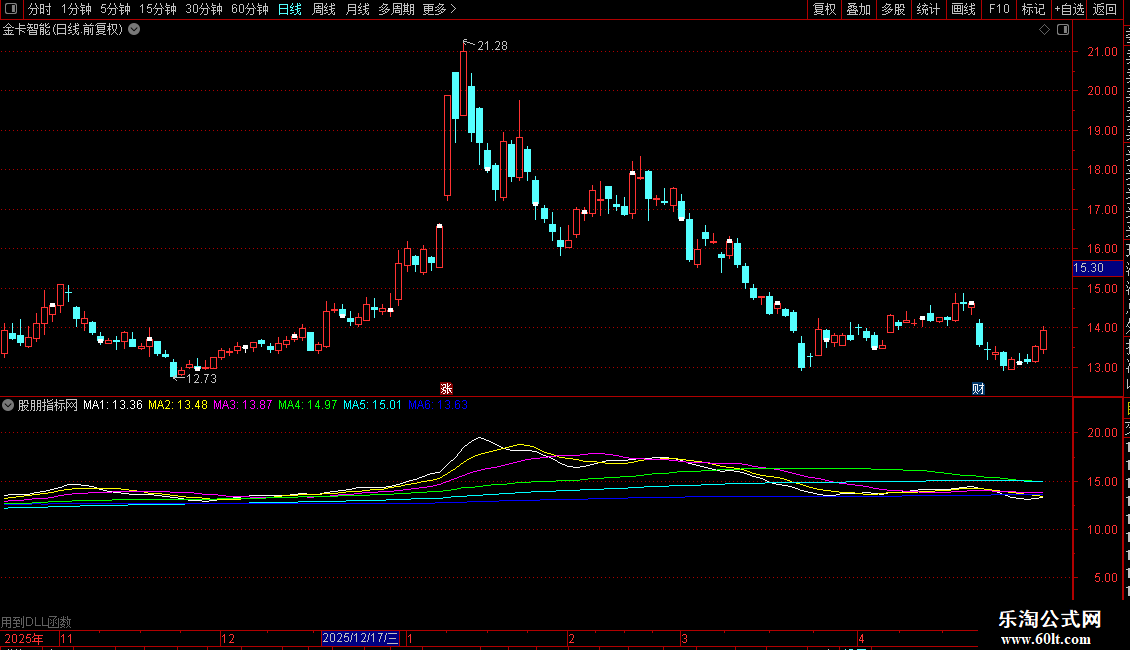Expand the 更多 periods menu
This screenshot has height=650, width=1130.
click(x=439, y=9)
